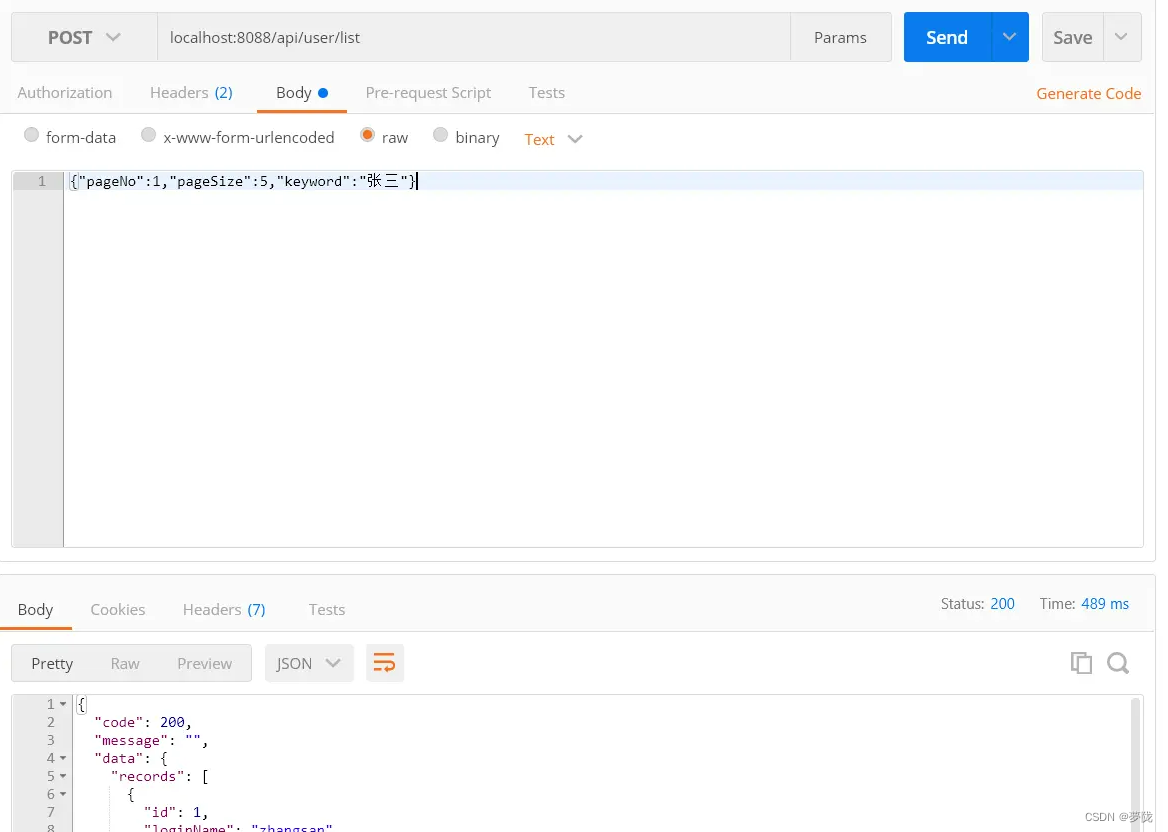Screen dimensions: 1168x832
Task: Select Pretty view for the response
Action: 52,663
